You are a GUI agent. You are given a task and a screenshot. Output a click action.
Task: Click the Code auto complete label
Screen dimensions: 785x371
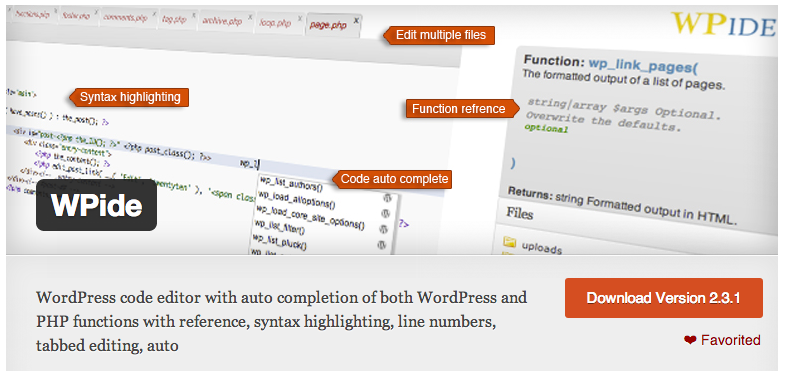(393, 179)
